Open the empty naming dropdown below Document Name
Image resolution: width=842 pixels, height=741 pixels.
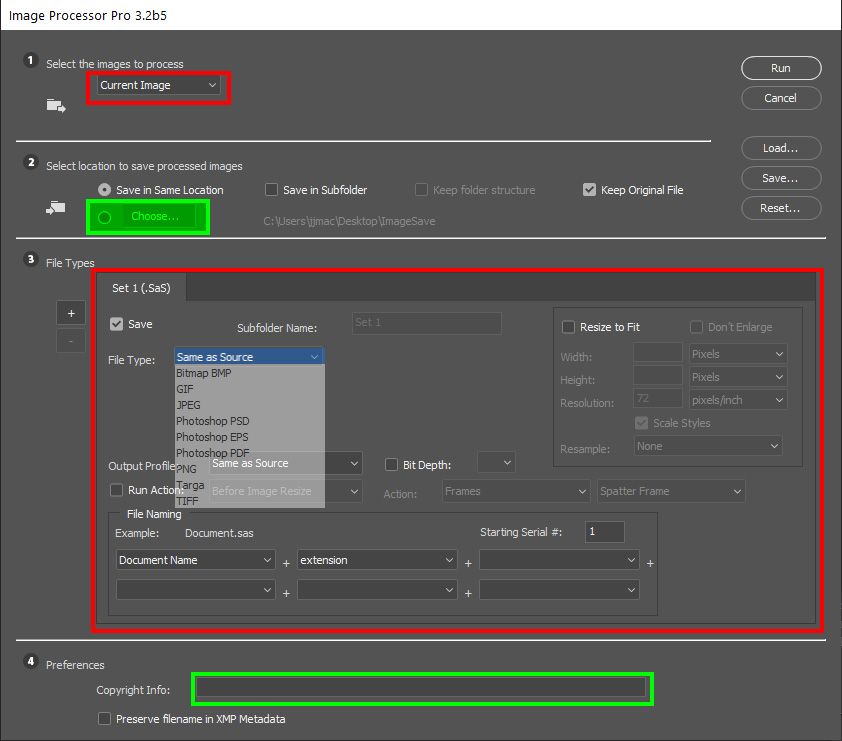coord(195,590)
